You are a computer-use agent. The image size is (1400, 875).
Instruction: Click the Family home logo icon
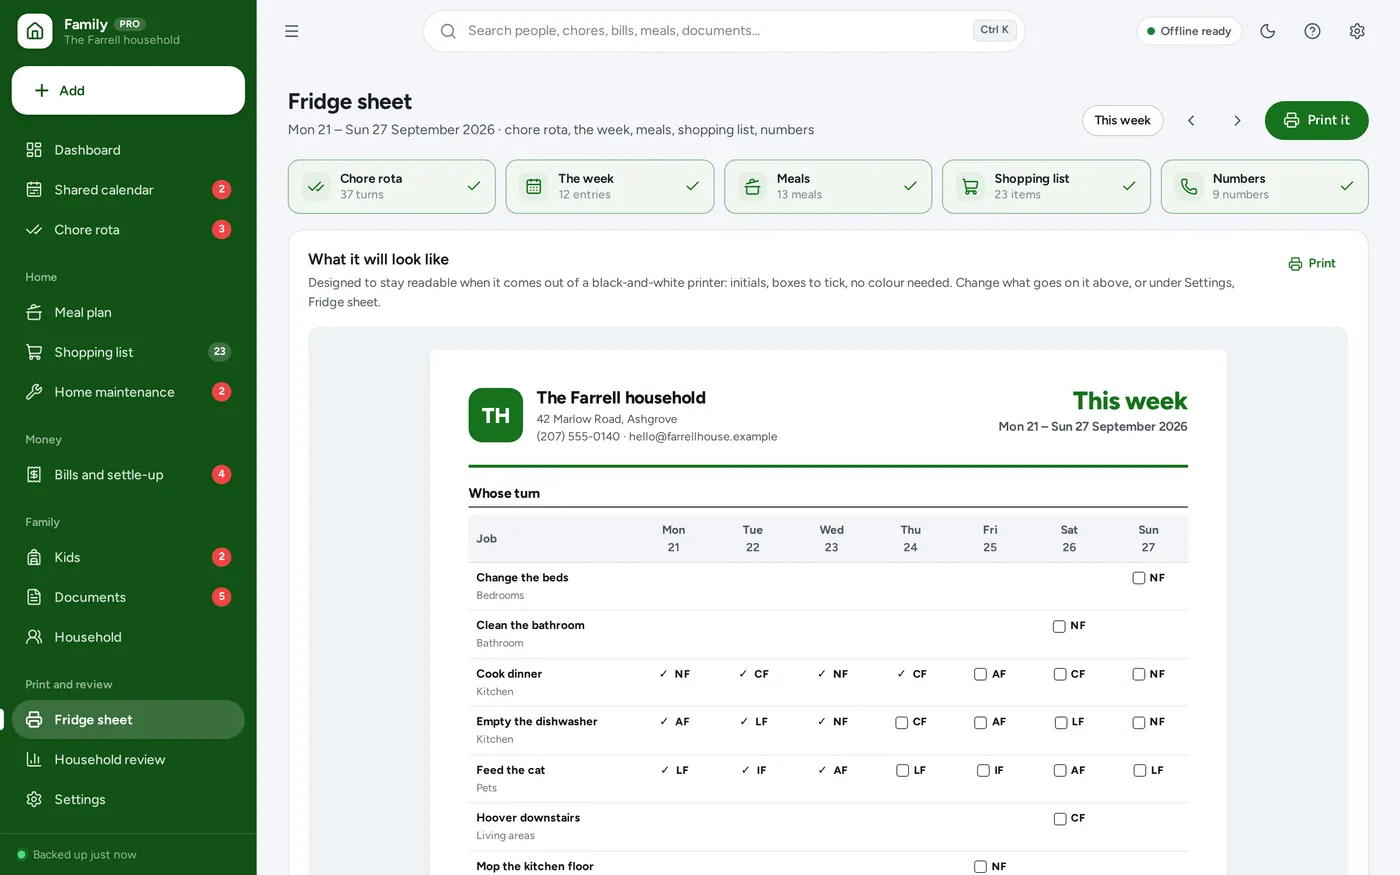click(x=35, y=31)
